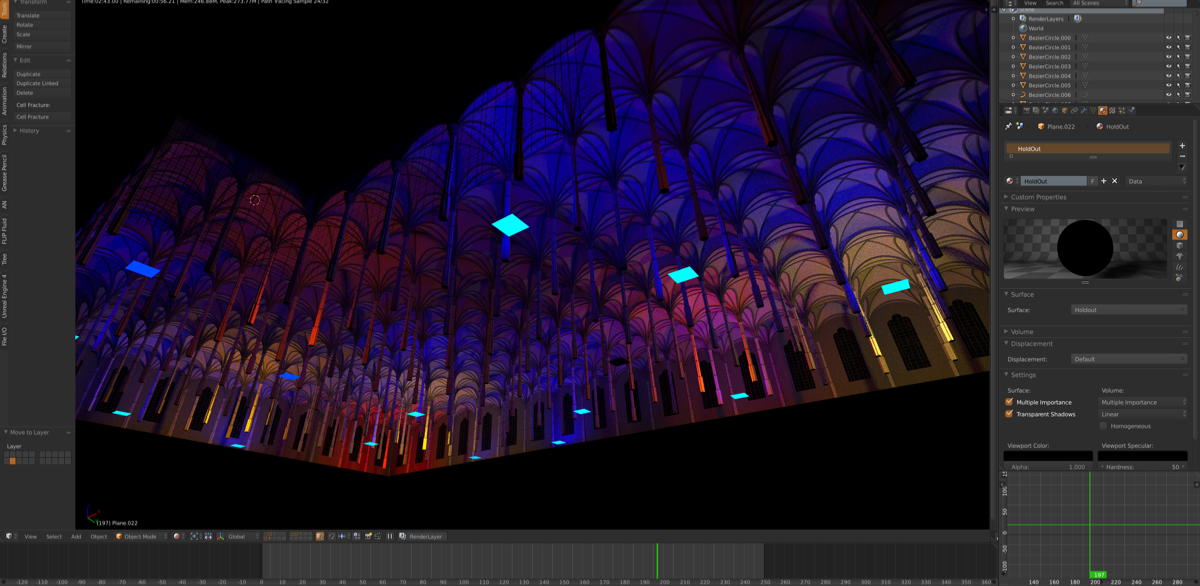Click the World globe icon in outliner
The width and height of the screenshot is (1200, 586).
click(x=1023, y=28)
